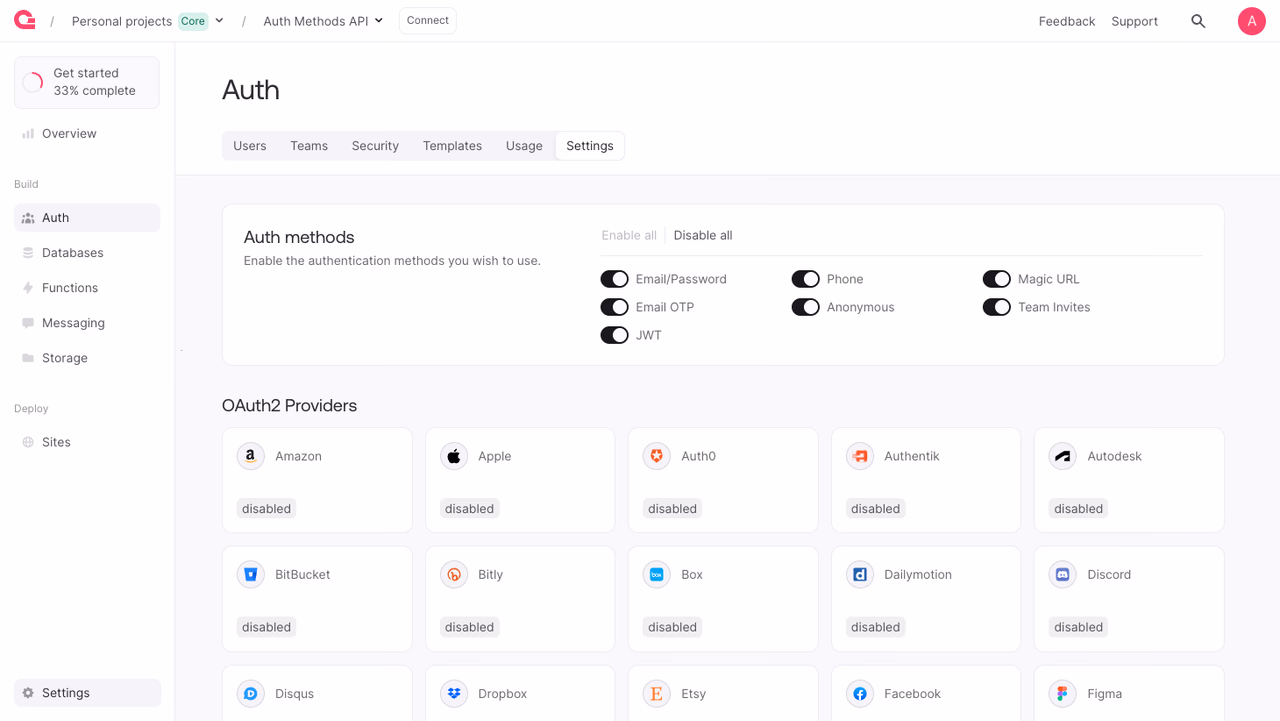Open the Teams tab
The height and width of the screenshot is (721, 1280).
[x=309, y=146]
